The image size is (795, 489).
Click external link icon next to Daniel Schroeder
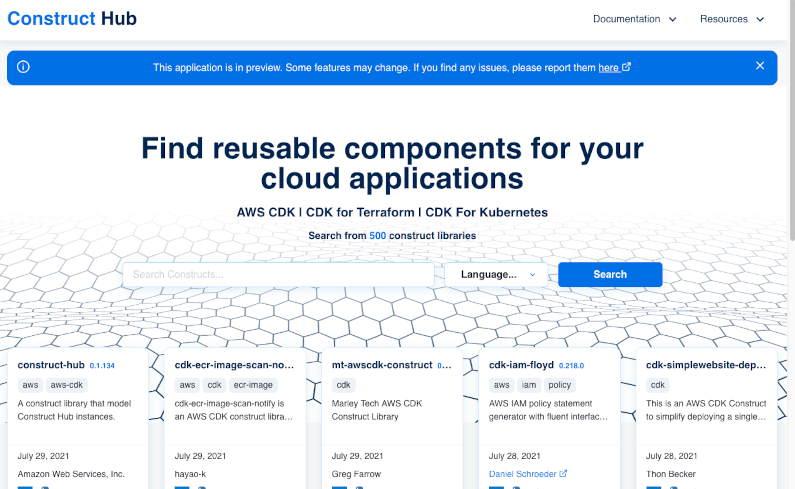(x=563, y=473)
